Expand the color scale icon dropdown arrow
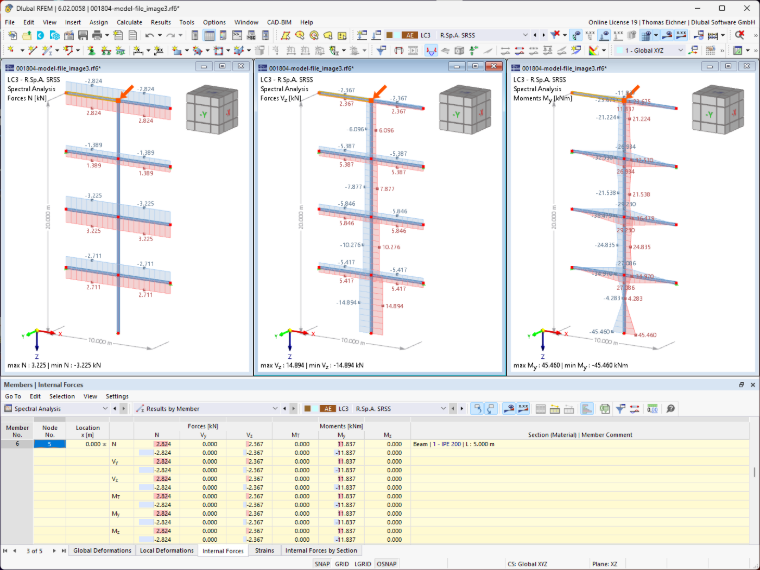This screenshot has width=760, height=570. pyautogui.click(x=604, y=50)
